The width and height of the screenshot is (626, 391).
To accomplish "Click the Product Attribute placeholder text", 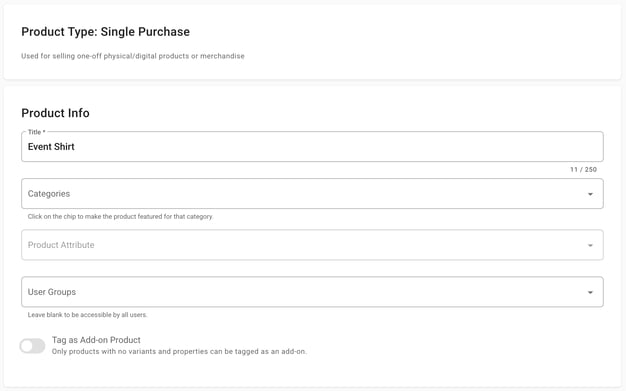I will (61, 245).
